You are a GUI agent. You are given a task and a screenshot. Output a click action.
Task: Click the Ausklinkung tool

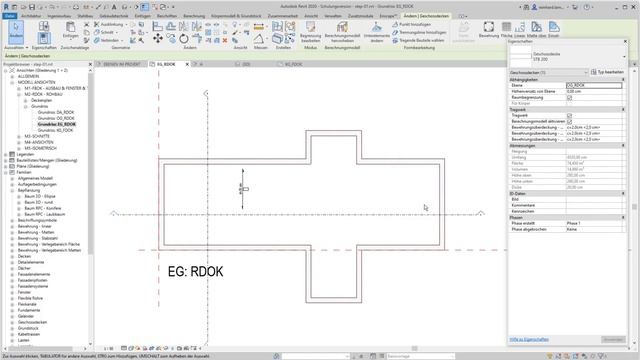click(x=109, y=24)
